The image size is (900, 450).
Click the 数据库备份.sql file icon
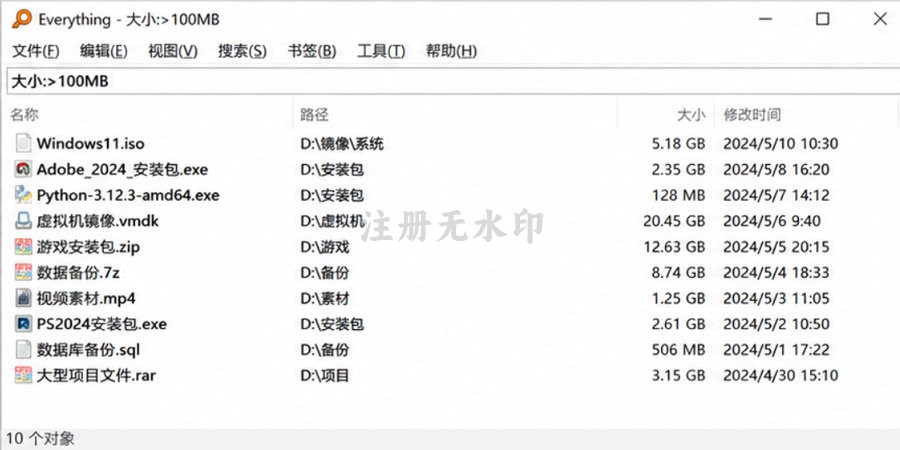click(x=23, y=349)
